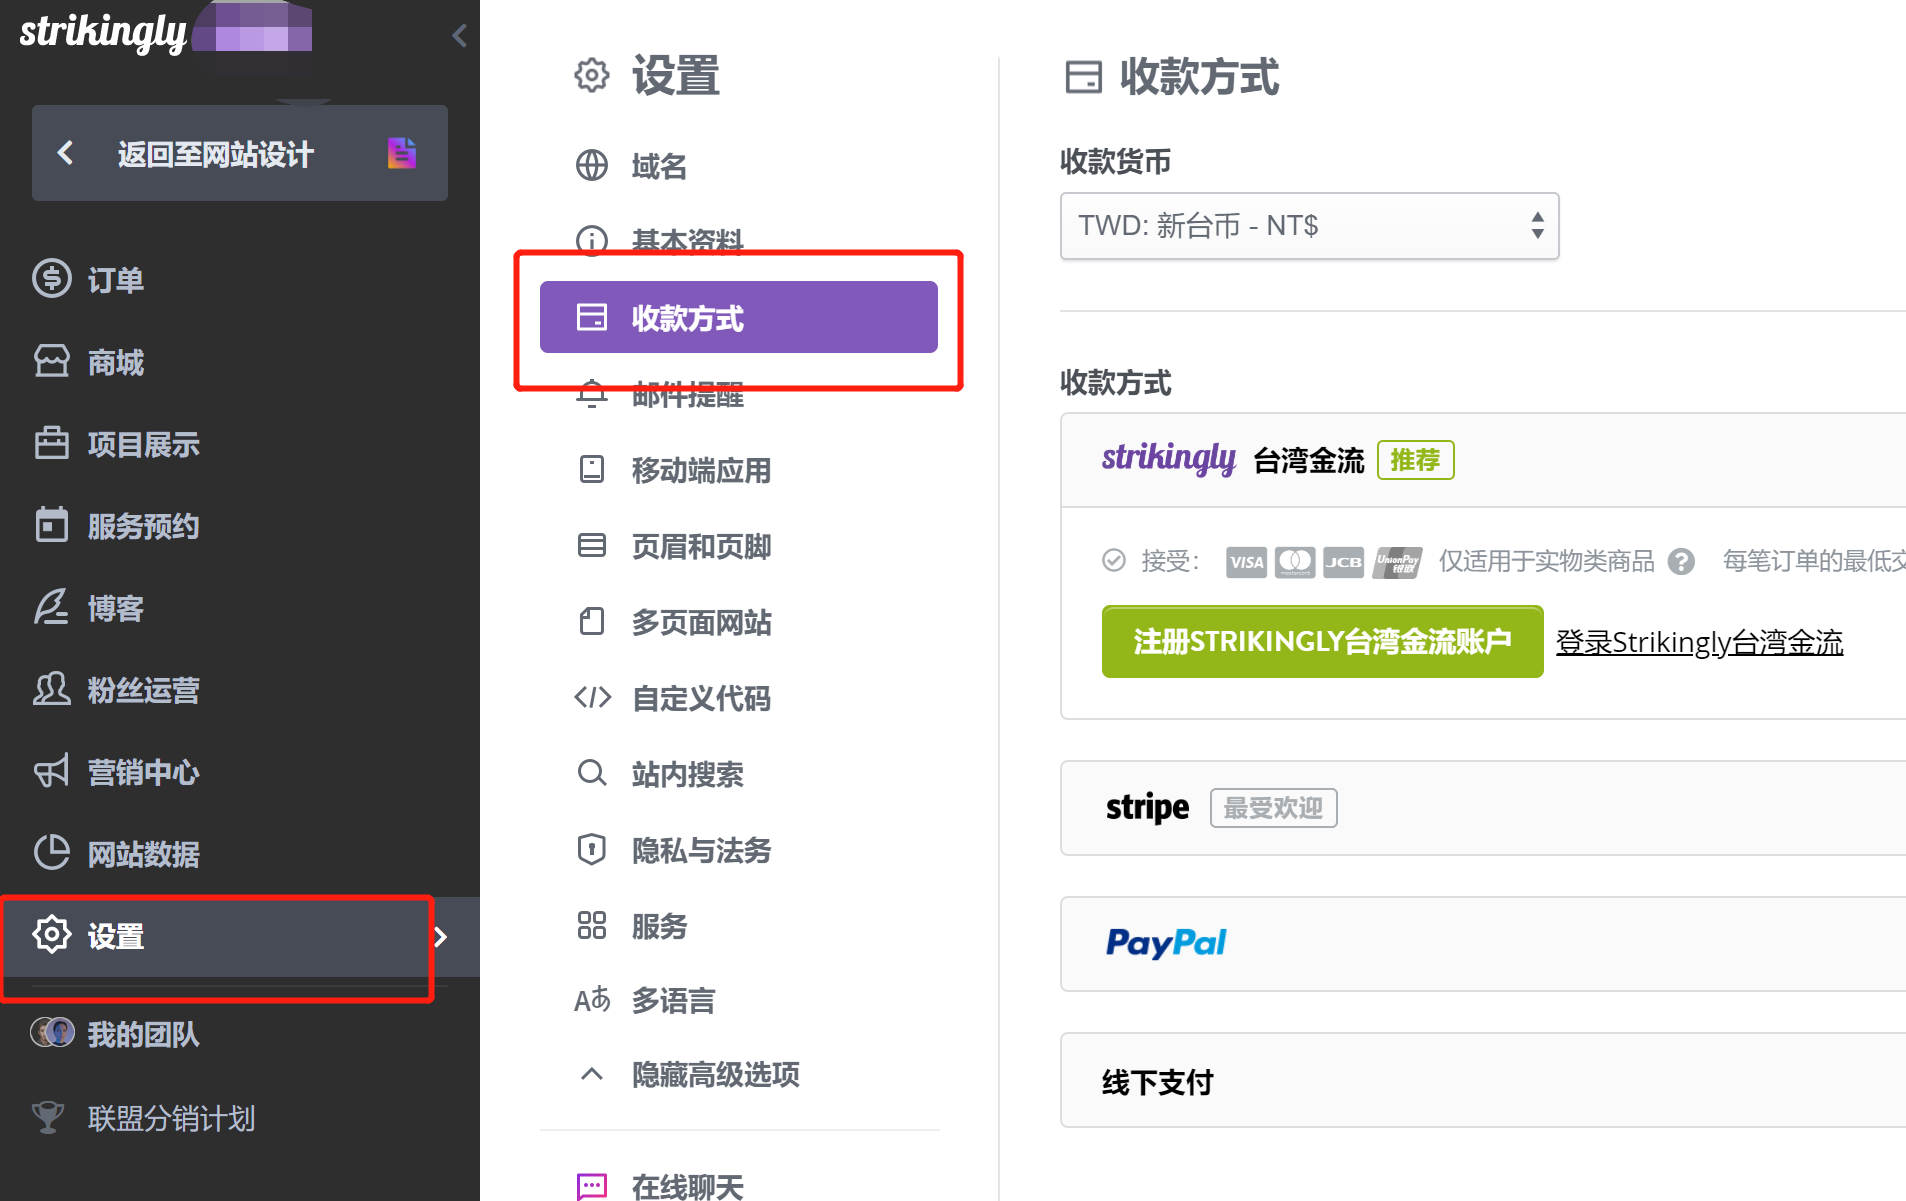This screenshot has height=1201, width=1906.
Task: Click the strikingly logo in the sidebar header
Action: [103, 32]
